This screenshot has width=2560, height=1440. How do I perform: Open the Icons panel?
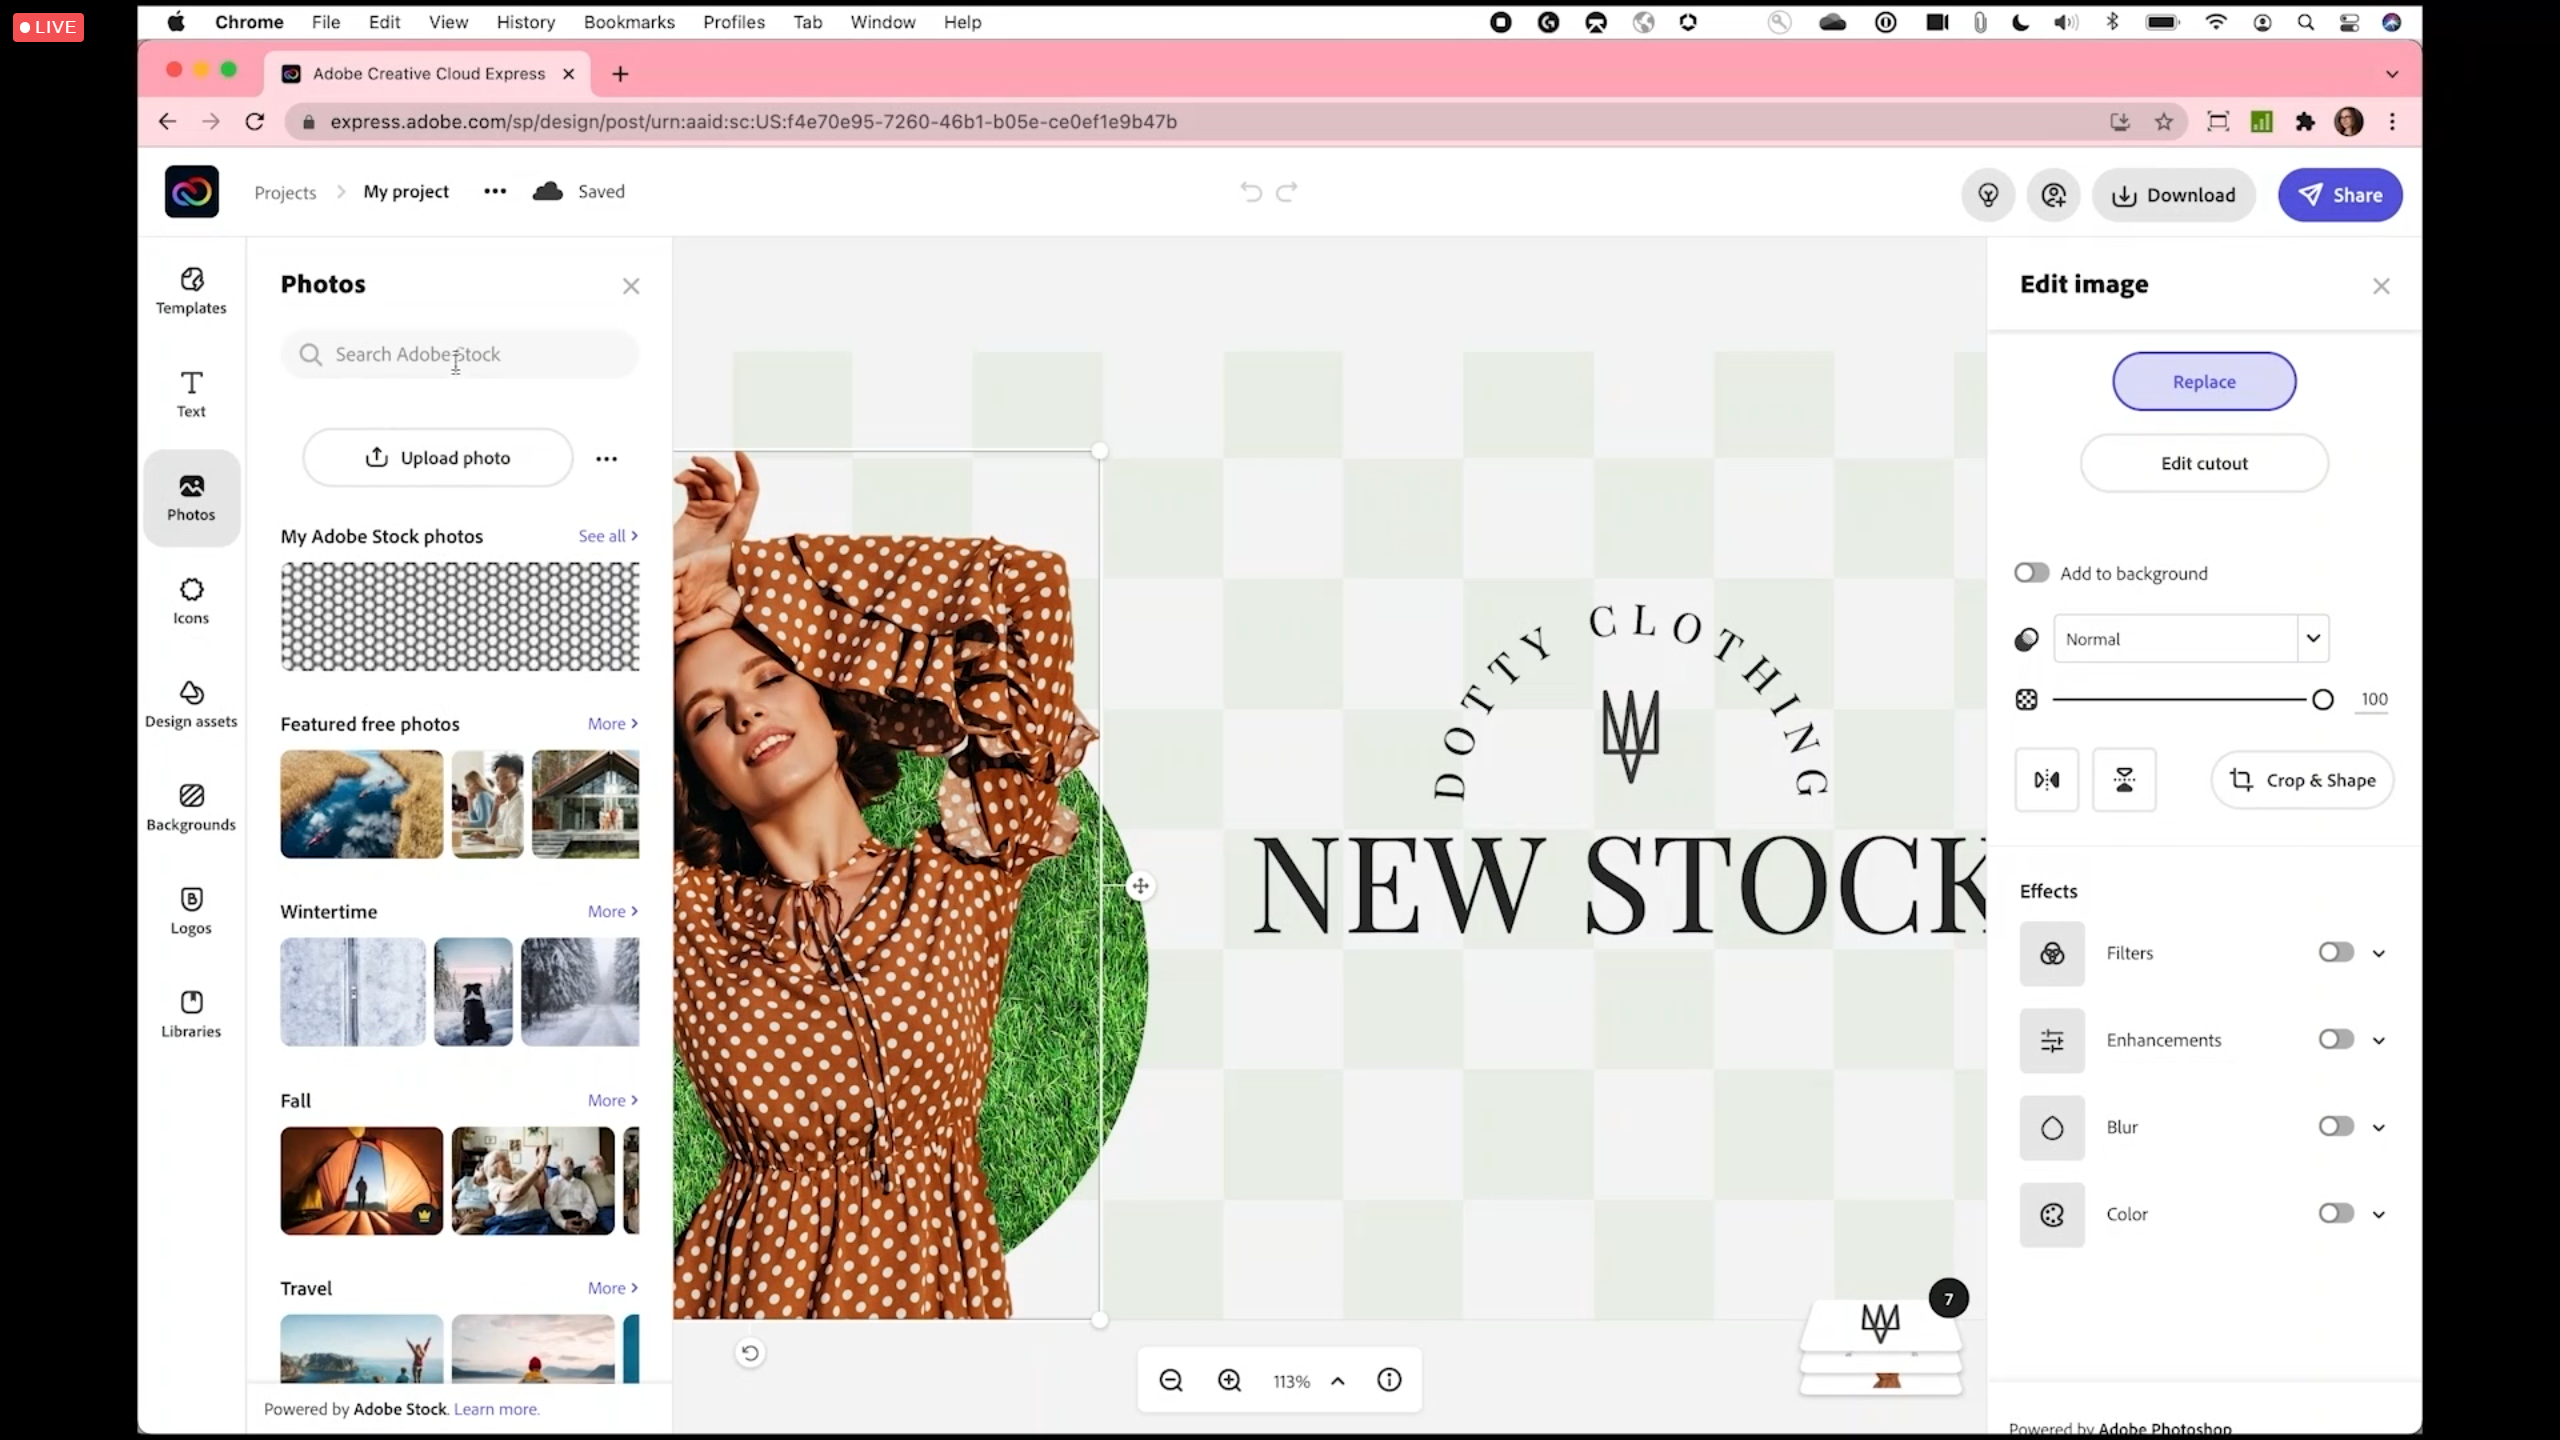tap(191, 601)
